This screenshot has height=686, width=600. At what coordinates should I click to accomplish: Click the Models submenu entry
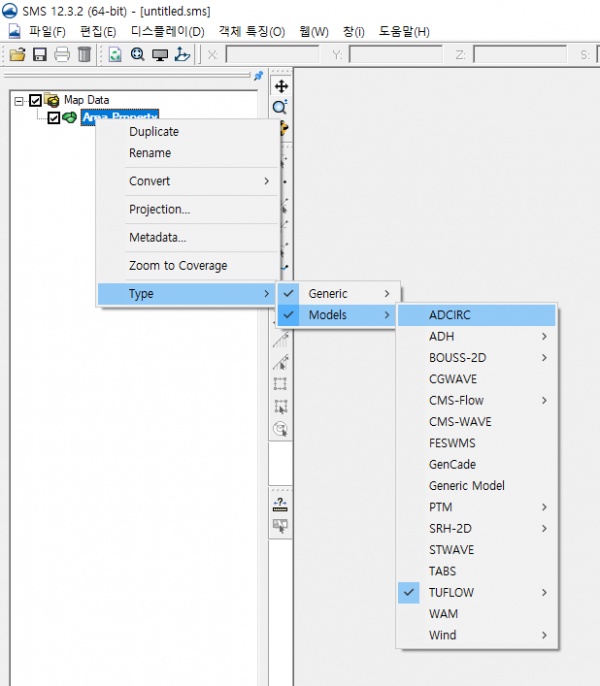(339, 315)
